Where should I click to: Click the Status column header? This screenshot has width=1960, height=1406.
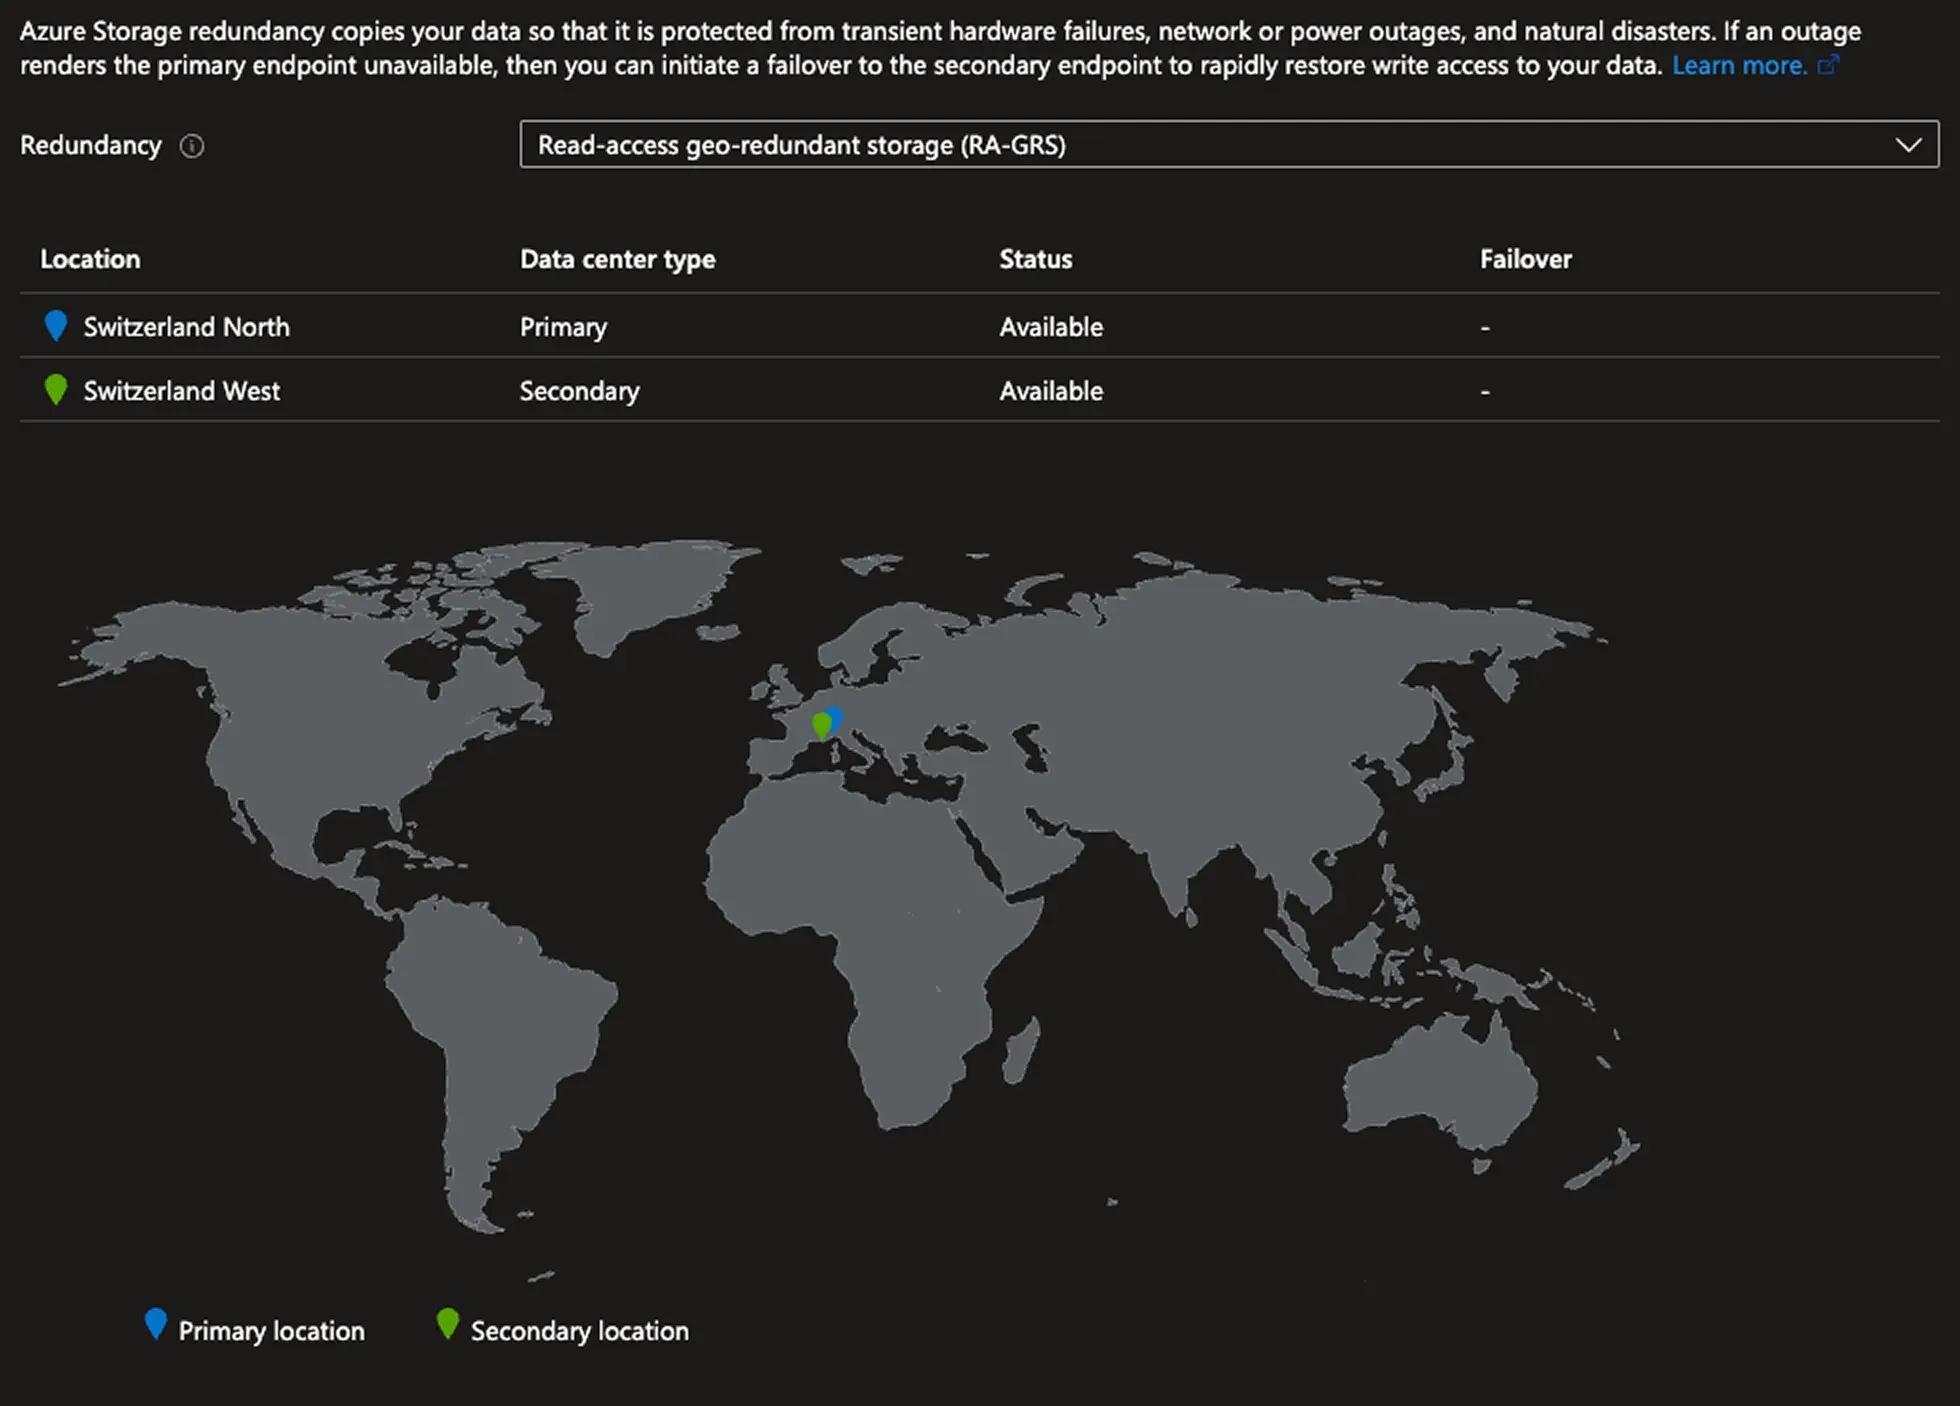(x=1035, y=258)
